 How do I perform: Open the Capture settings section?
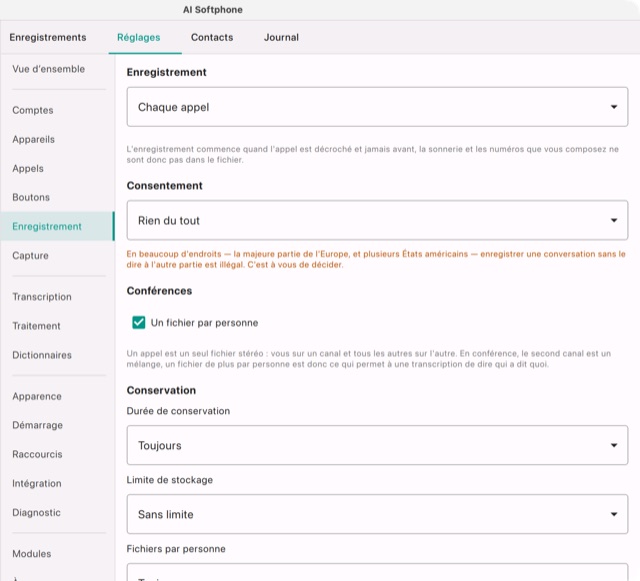[30, 256]
